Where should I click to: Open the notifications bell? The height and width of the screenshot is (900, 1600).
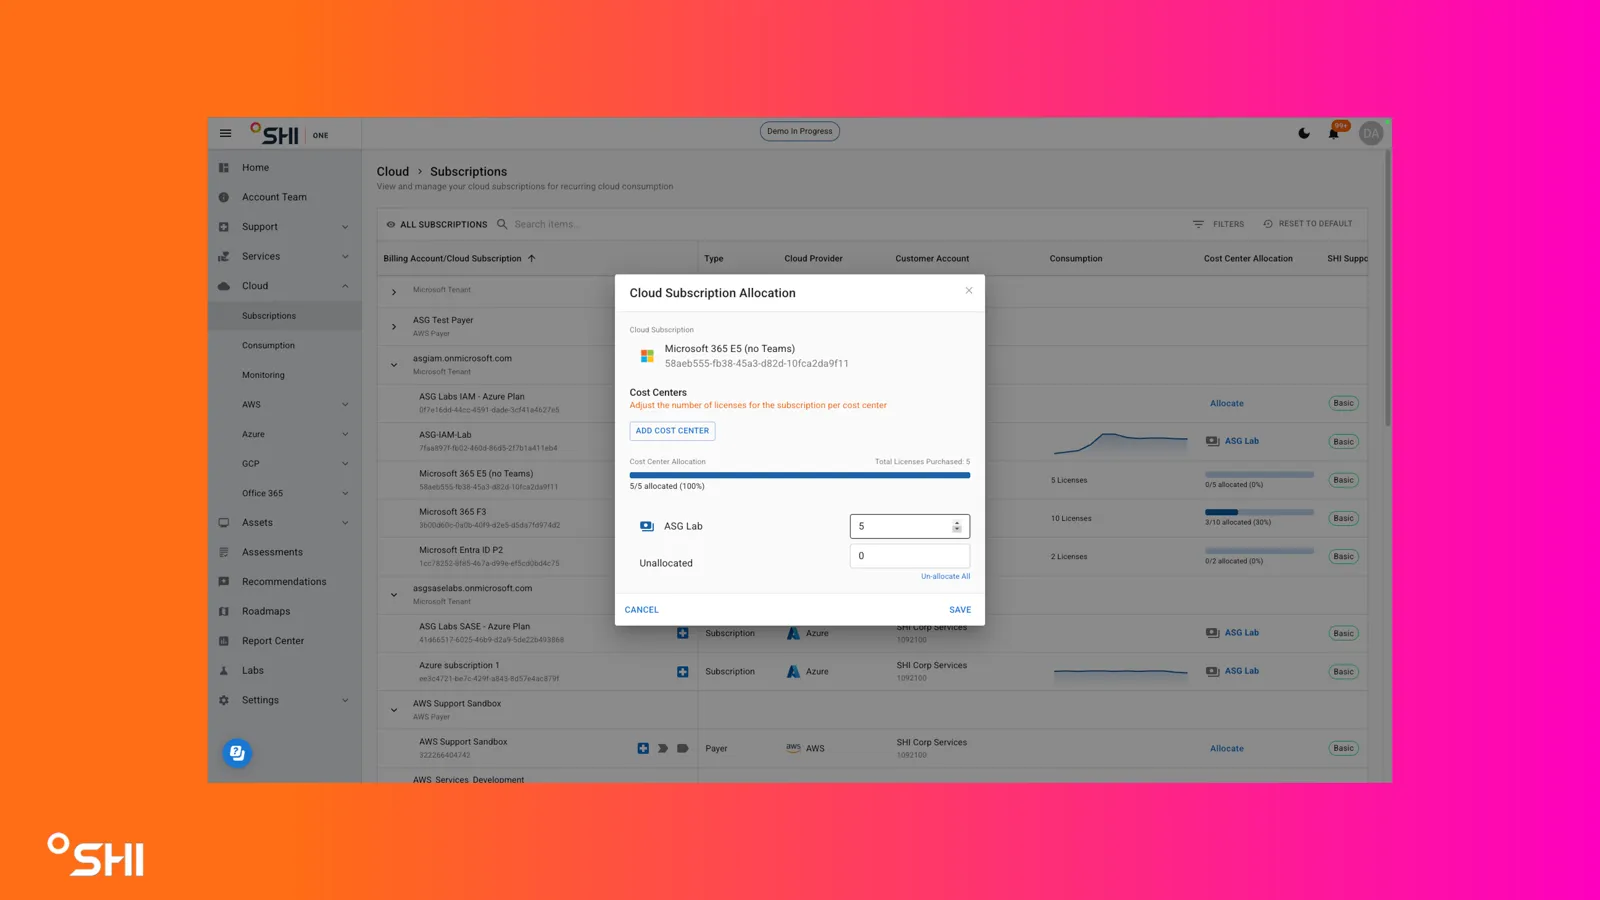pyautogui.click(x=1333, y=133)
